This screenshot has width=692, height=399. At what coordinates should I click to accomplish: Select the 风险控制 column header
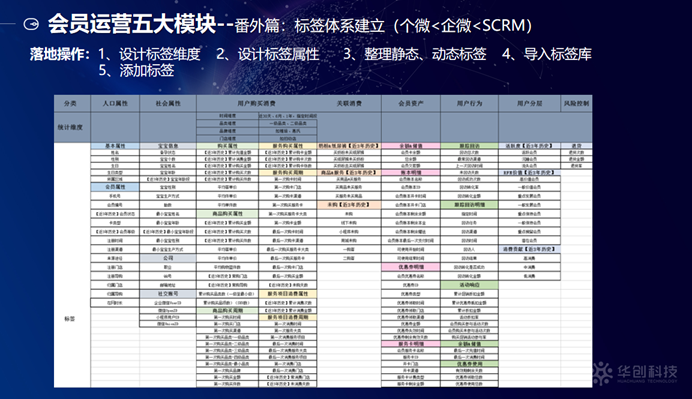click(576, 103)
